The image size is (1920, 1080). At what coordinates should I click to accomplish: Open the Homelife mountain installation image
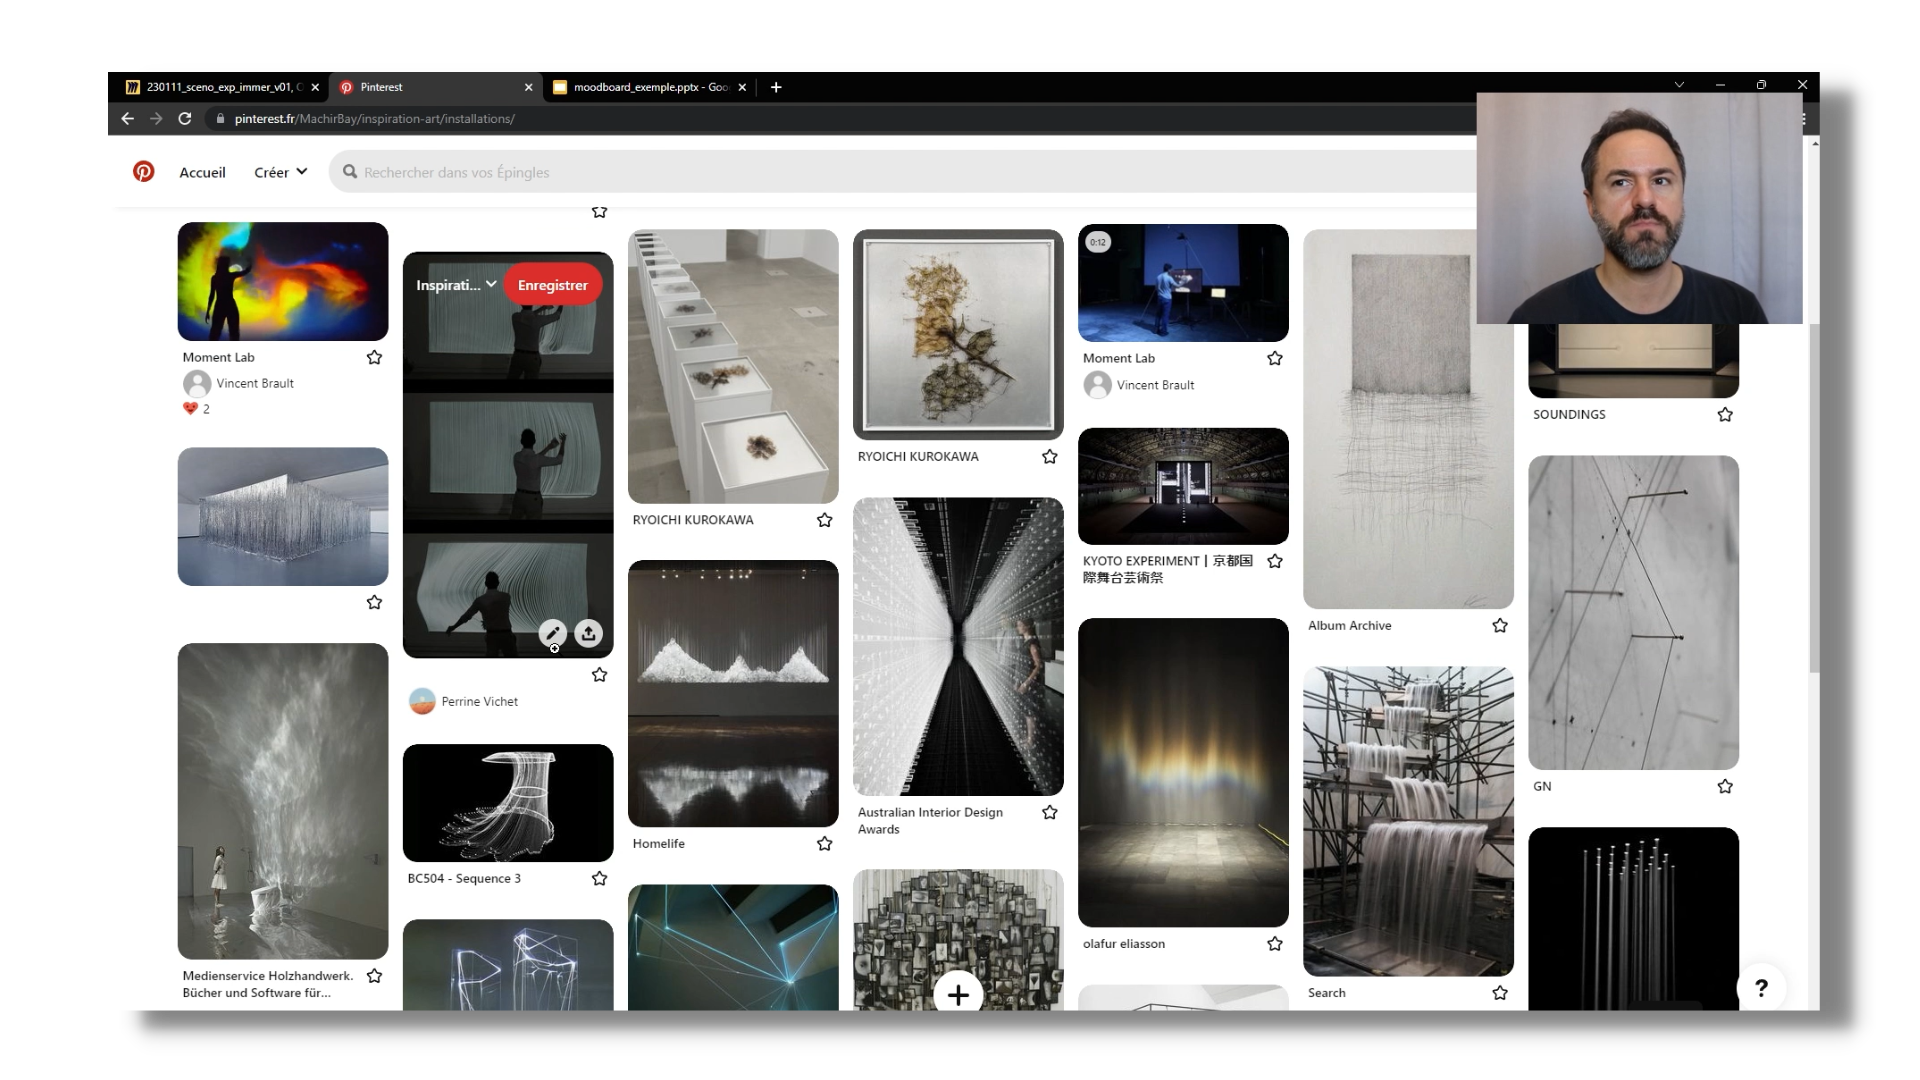[x=733, y=693]
